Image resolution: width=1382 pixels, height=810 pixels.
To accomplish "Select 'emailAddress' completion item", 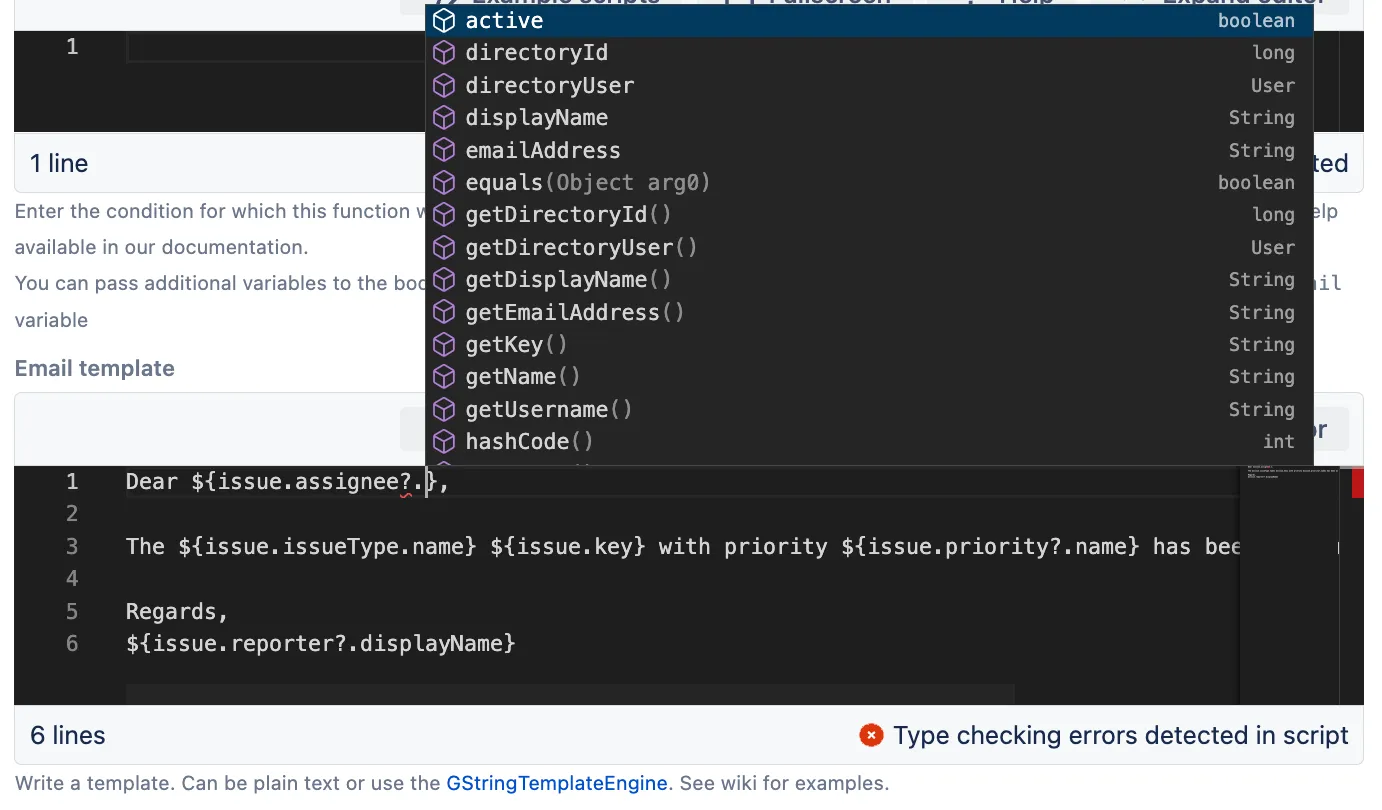I will [x=869, y=151].
